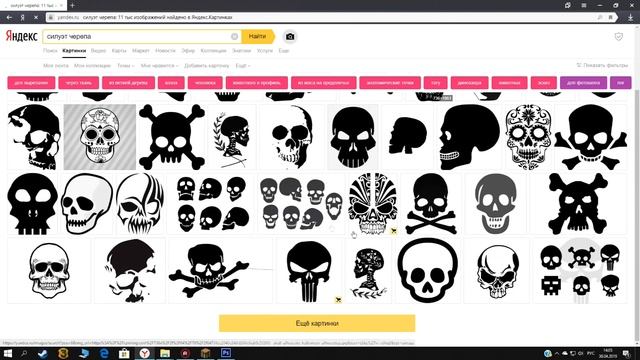Open the thick outline skull thumbnail in the bottom row

point(427,271)
